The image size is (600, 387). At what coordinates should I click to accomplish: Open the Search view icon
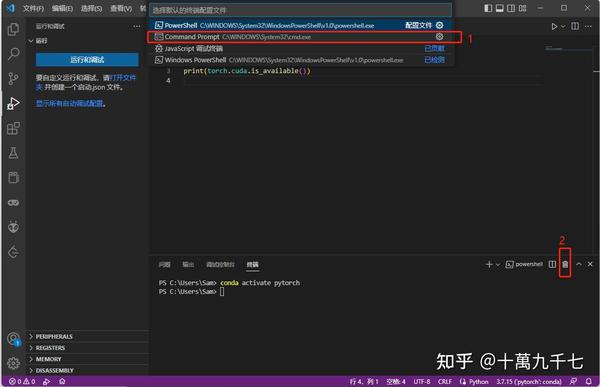tap(13, 54)
